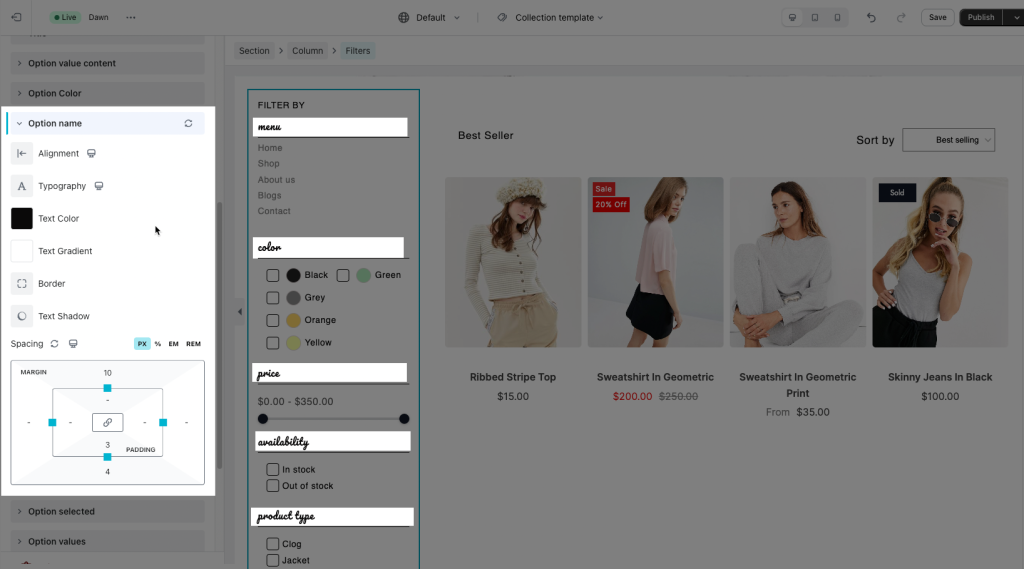Screen dimensions: 1024x569
Task: Click the left panel vertical scrollbar
Action: (219, 335)
